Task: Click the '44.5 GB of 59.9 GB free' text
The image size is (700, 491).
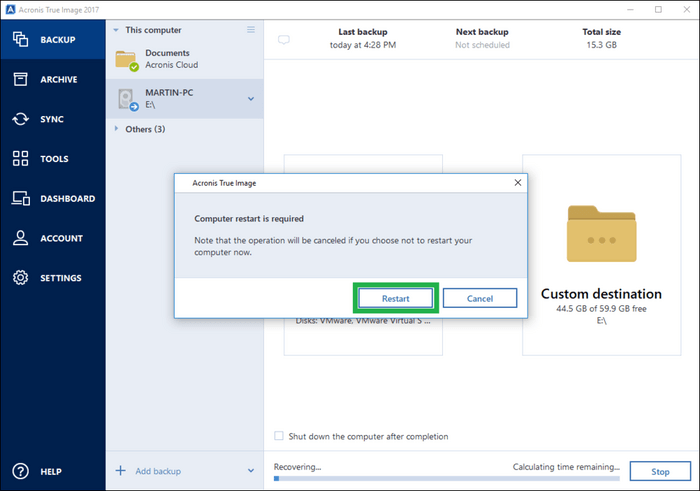Action: pyautogui.click(x=601, y=308)
